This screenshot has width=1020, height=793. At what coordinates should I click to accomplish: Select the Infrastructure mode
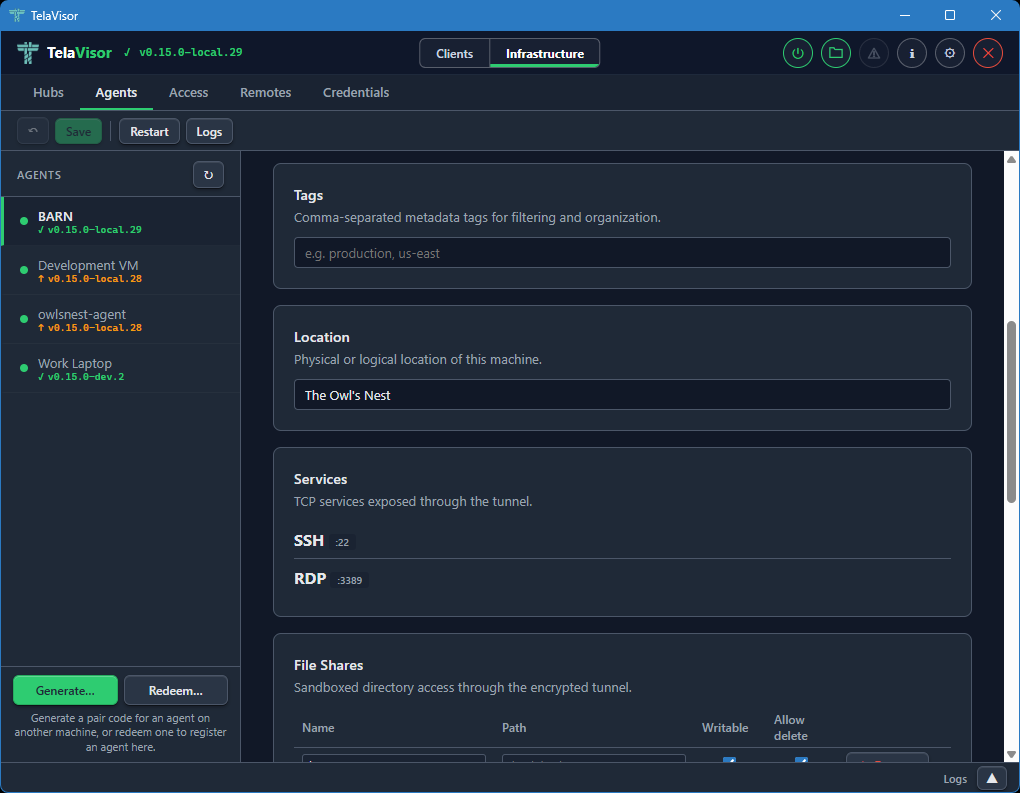544,53
